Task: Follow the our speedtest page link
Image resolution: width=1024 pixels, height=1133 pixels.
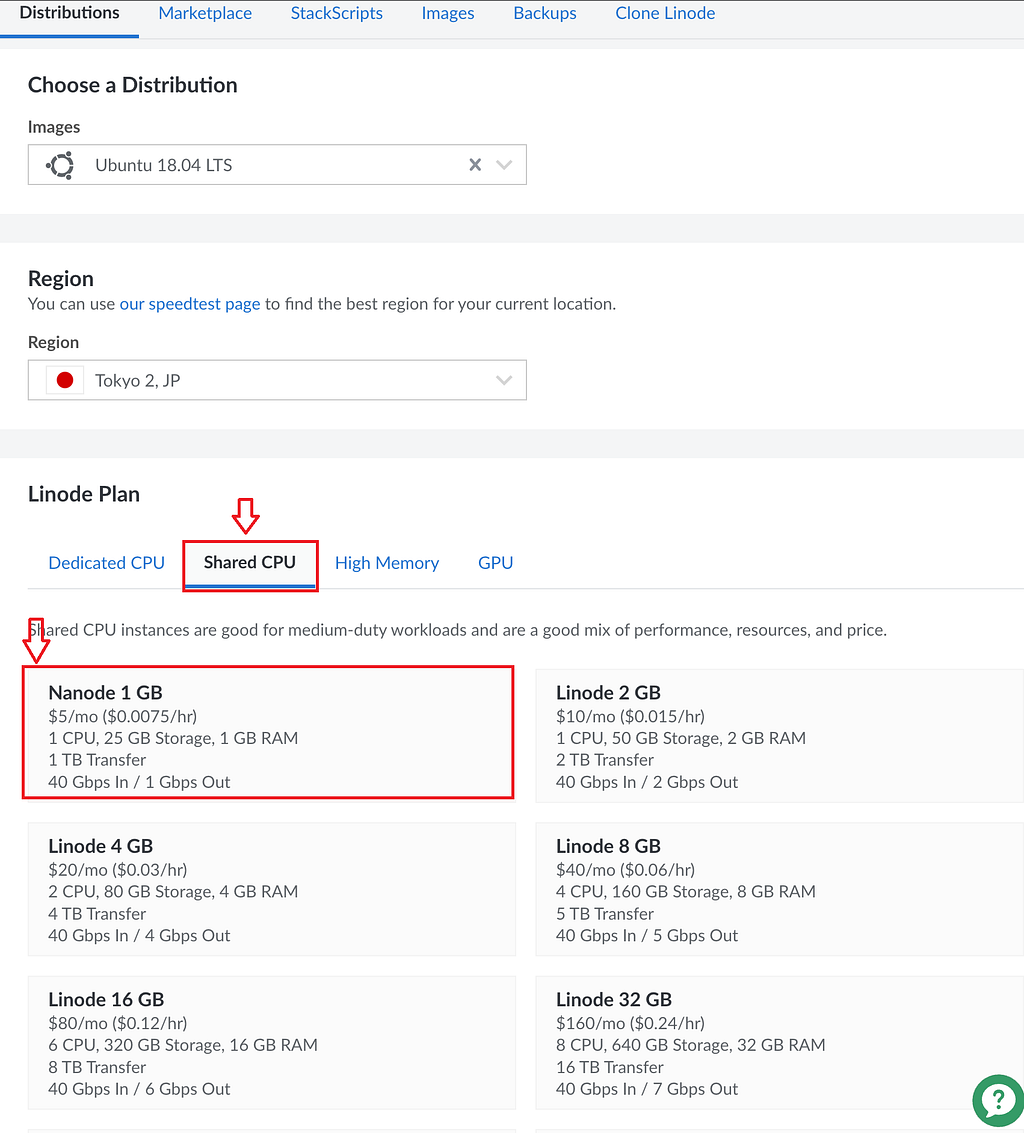Action: [x=190, y=304]
